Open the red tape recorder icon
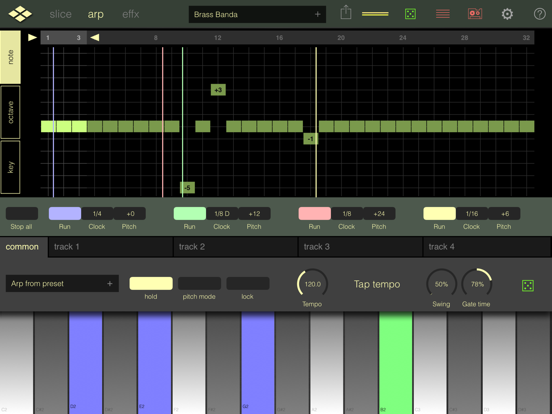Screen dimensions: 552x414 (475, 14)
